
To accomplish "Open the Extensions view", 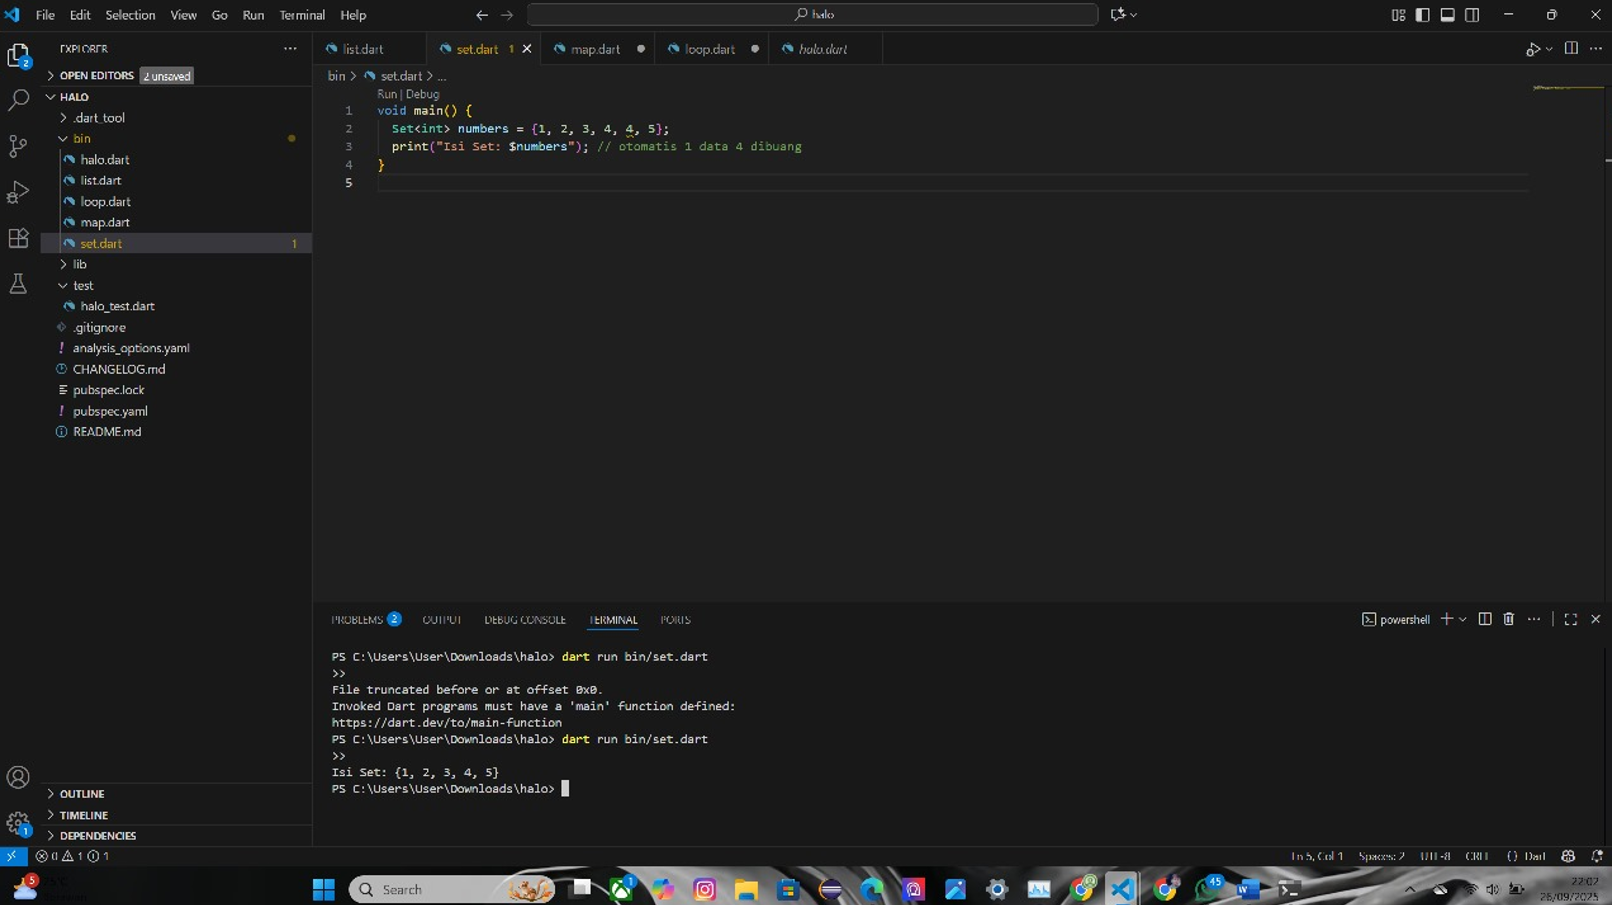I will [x=18, y=238].
